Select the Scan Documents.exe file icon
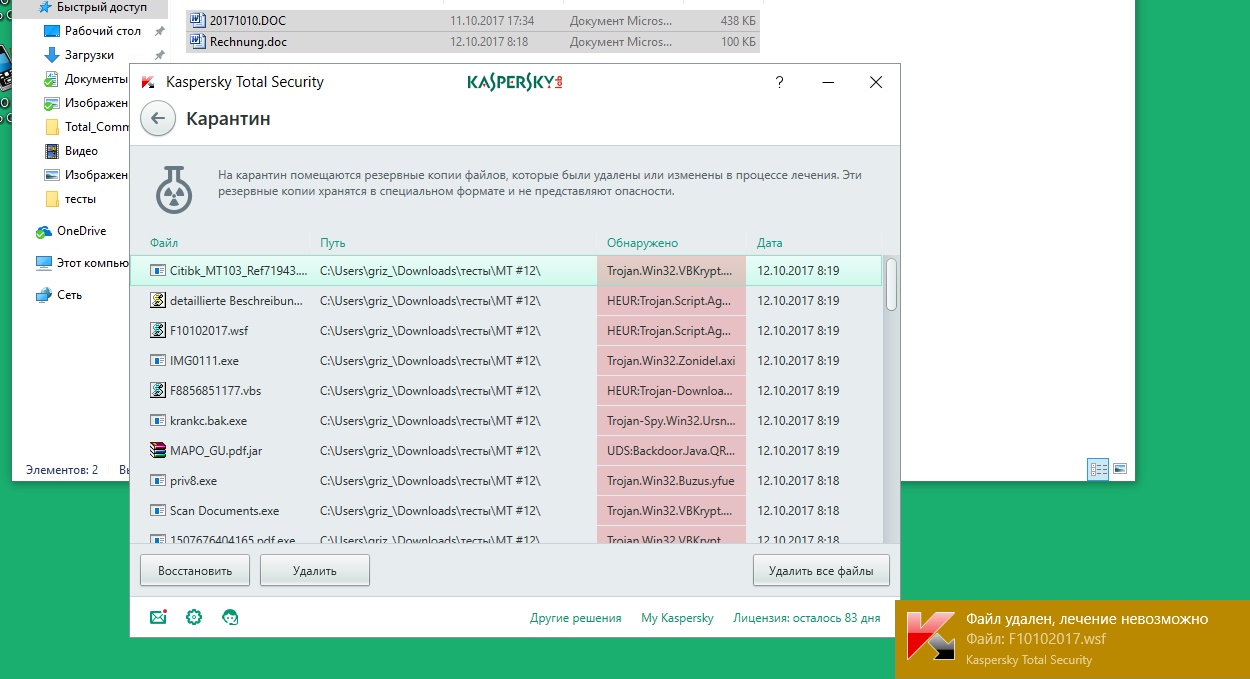 157,510
